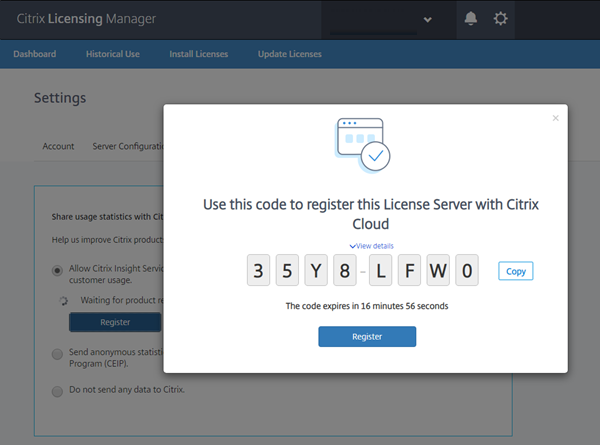Copy the registration code
The width and height of the screenshot is (600, 445).
[516, 271]
